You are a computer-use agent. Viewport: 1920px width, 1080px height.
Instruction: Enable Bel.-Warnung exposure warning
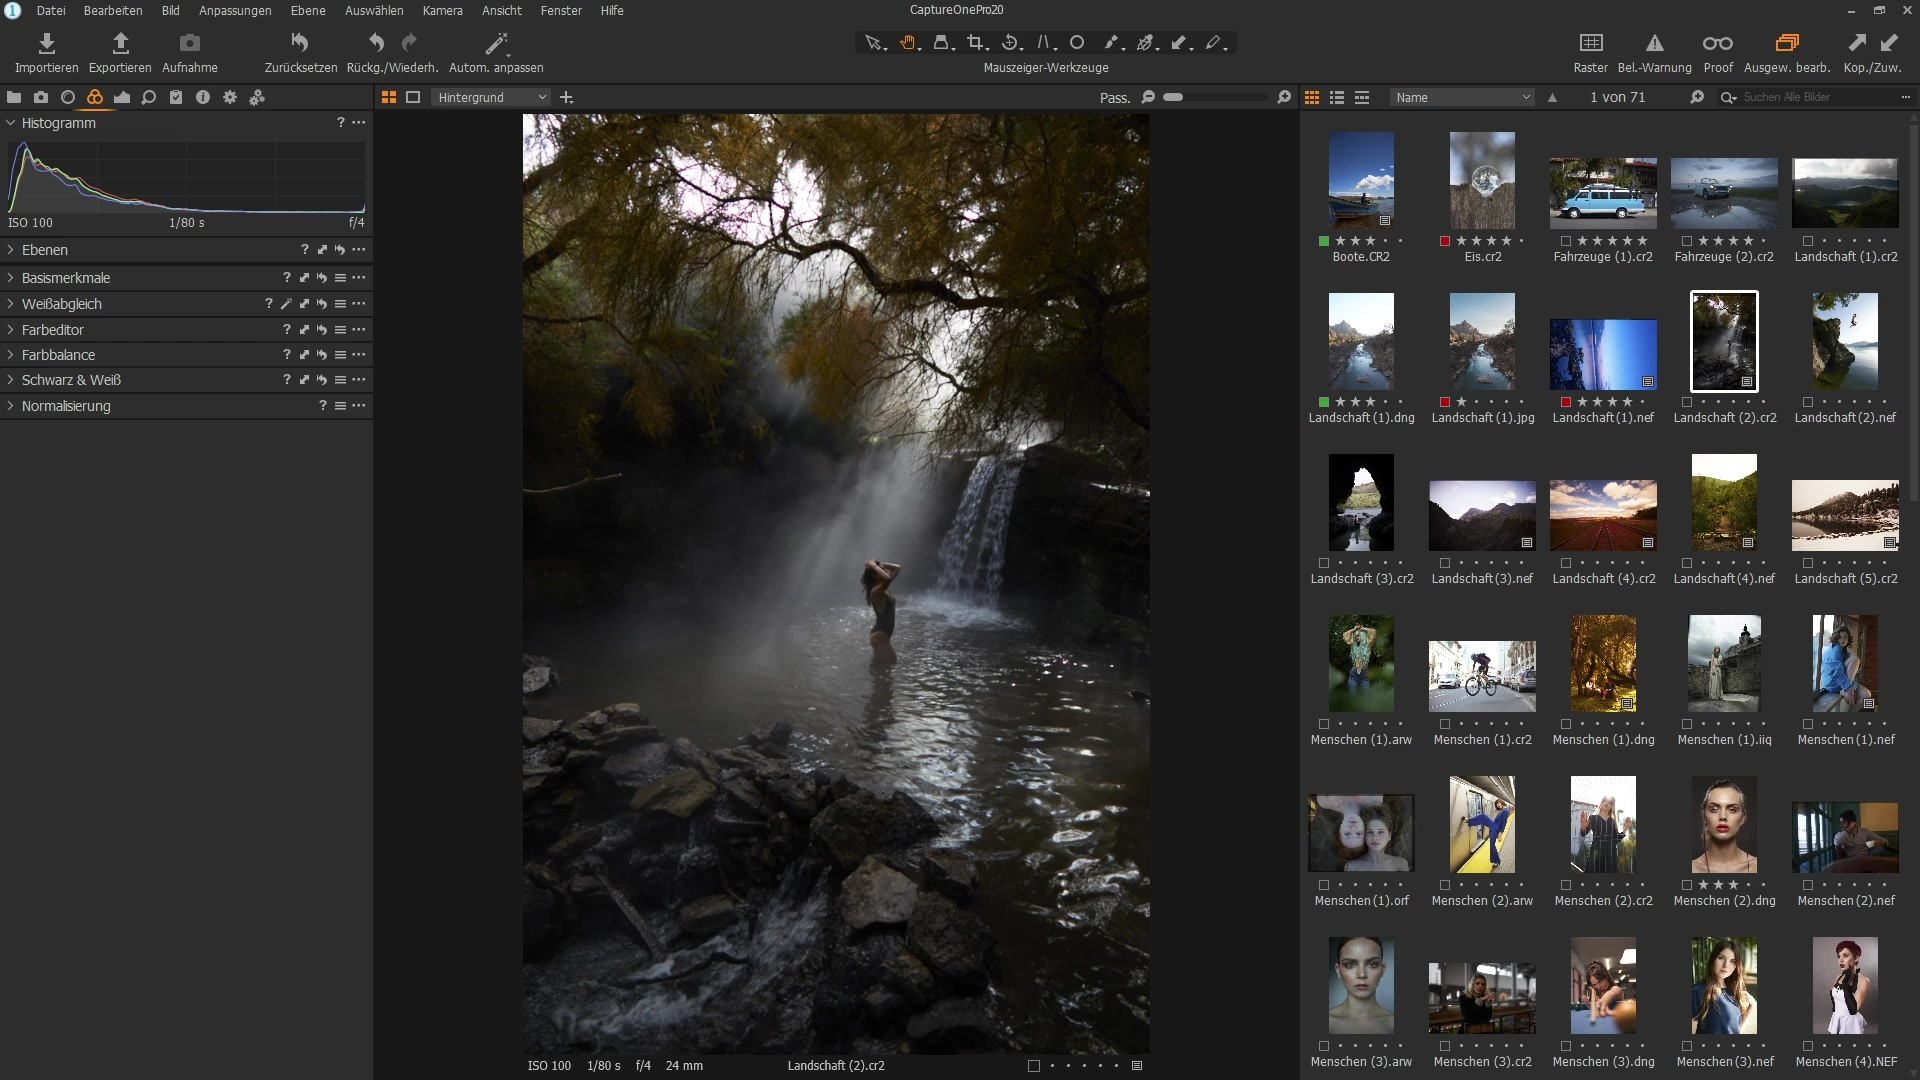(1654, 43)
